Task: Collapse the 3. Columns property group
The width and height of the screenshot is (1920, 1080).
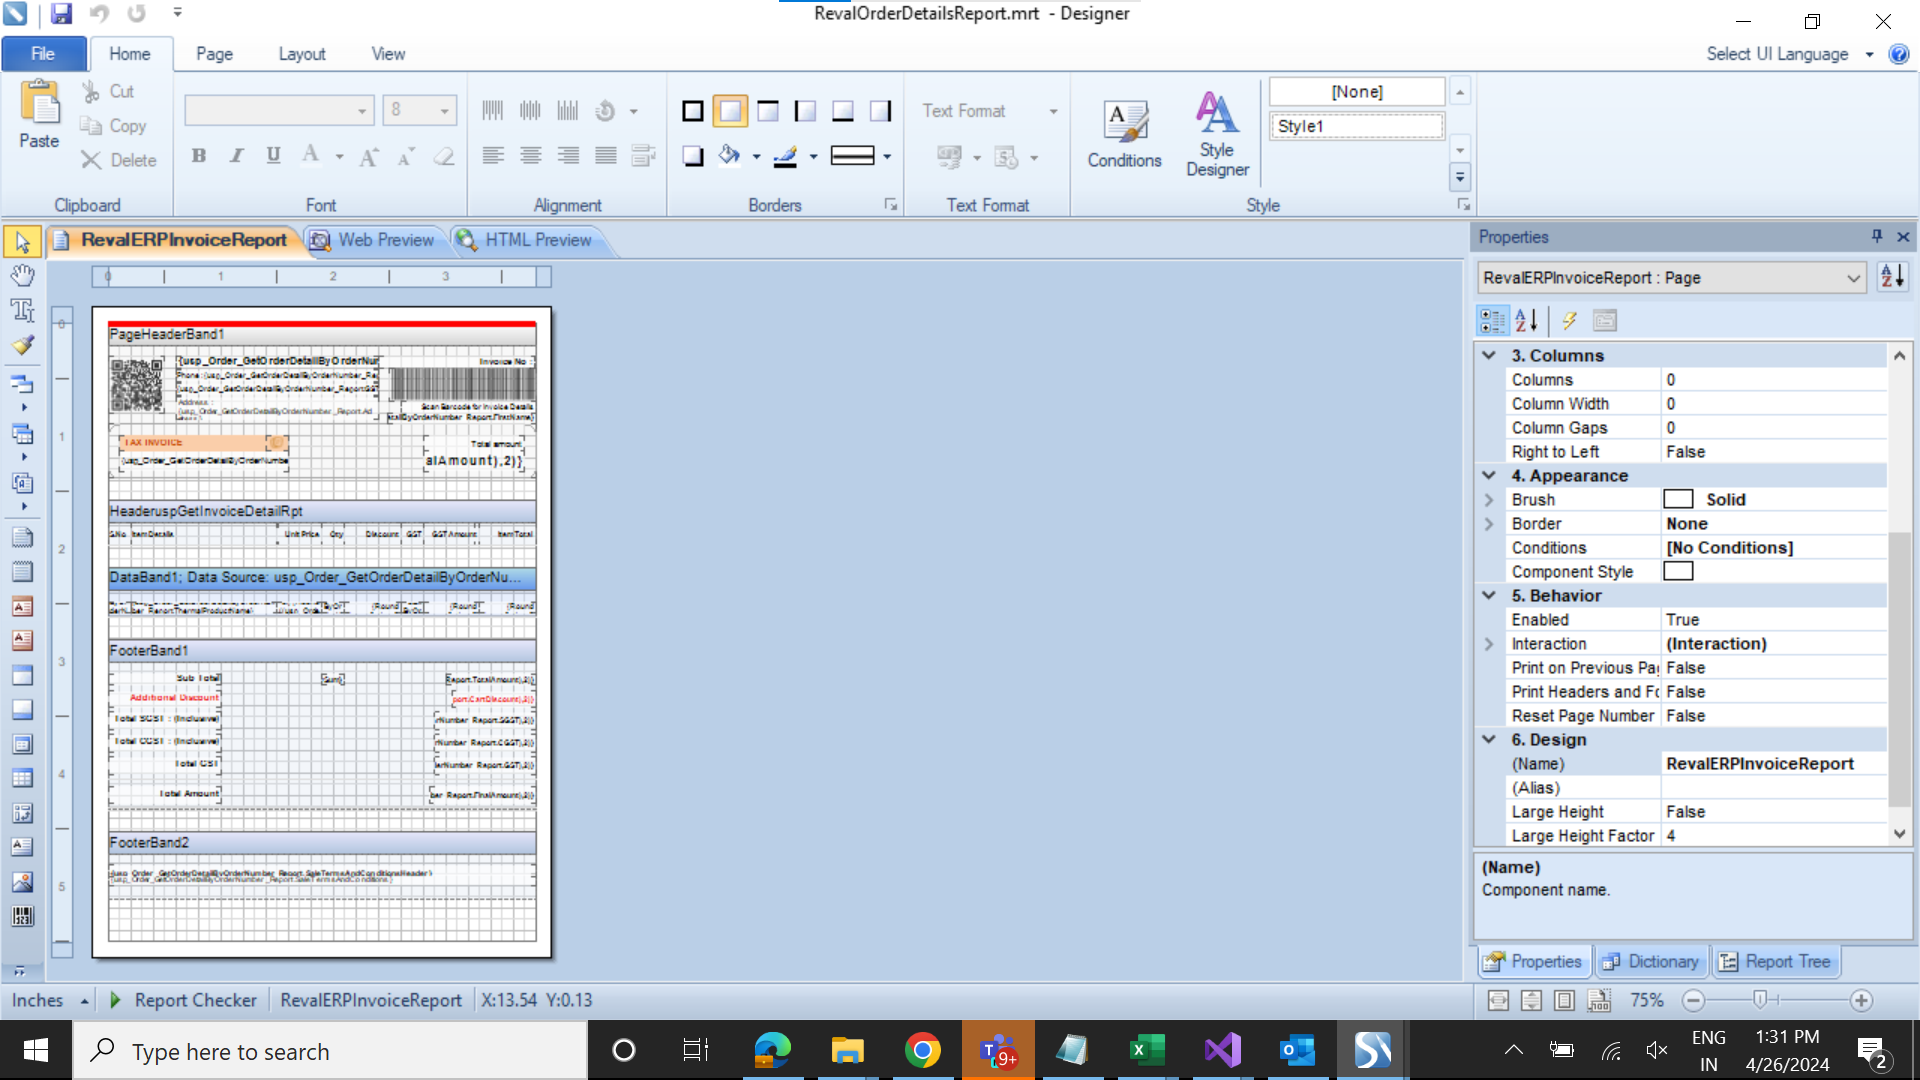Action: pos(1489,355)
